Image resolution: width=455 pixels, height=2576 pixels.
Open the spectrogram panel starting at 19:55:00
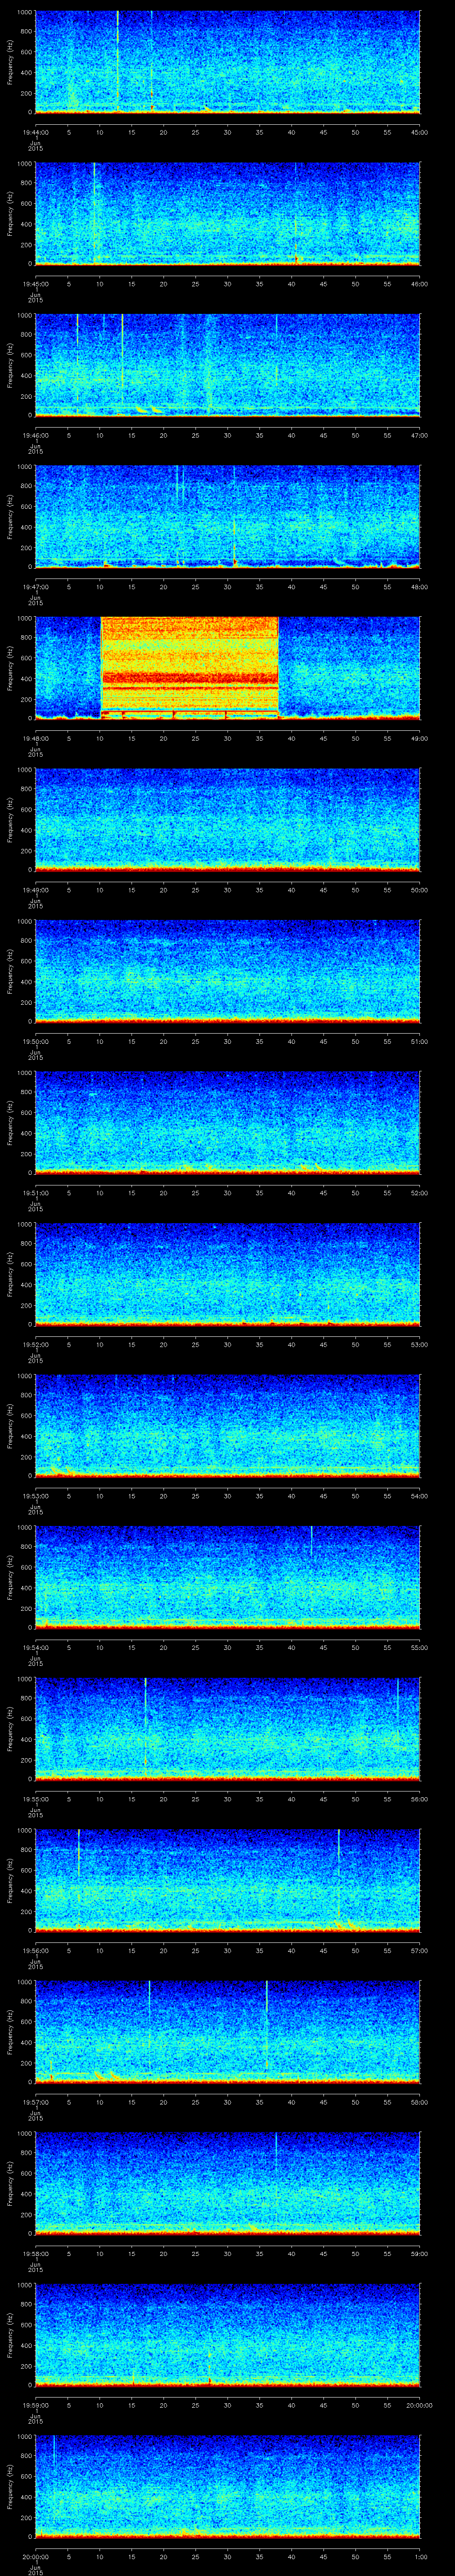[227, 1729]
